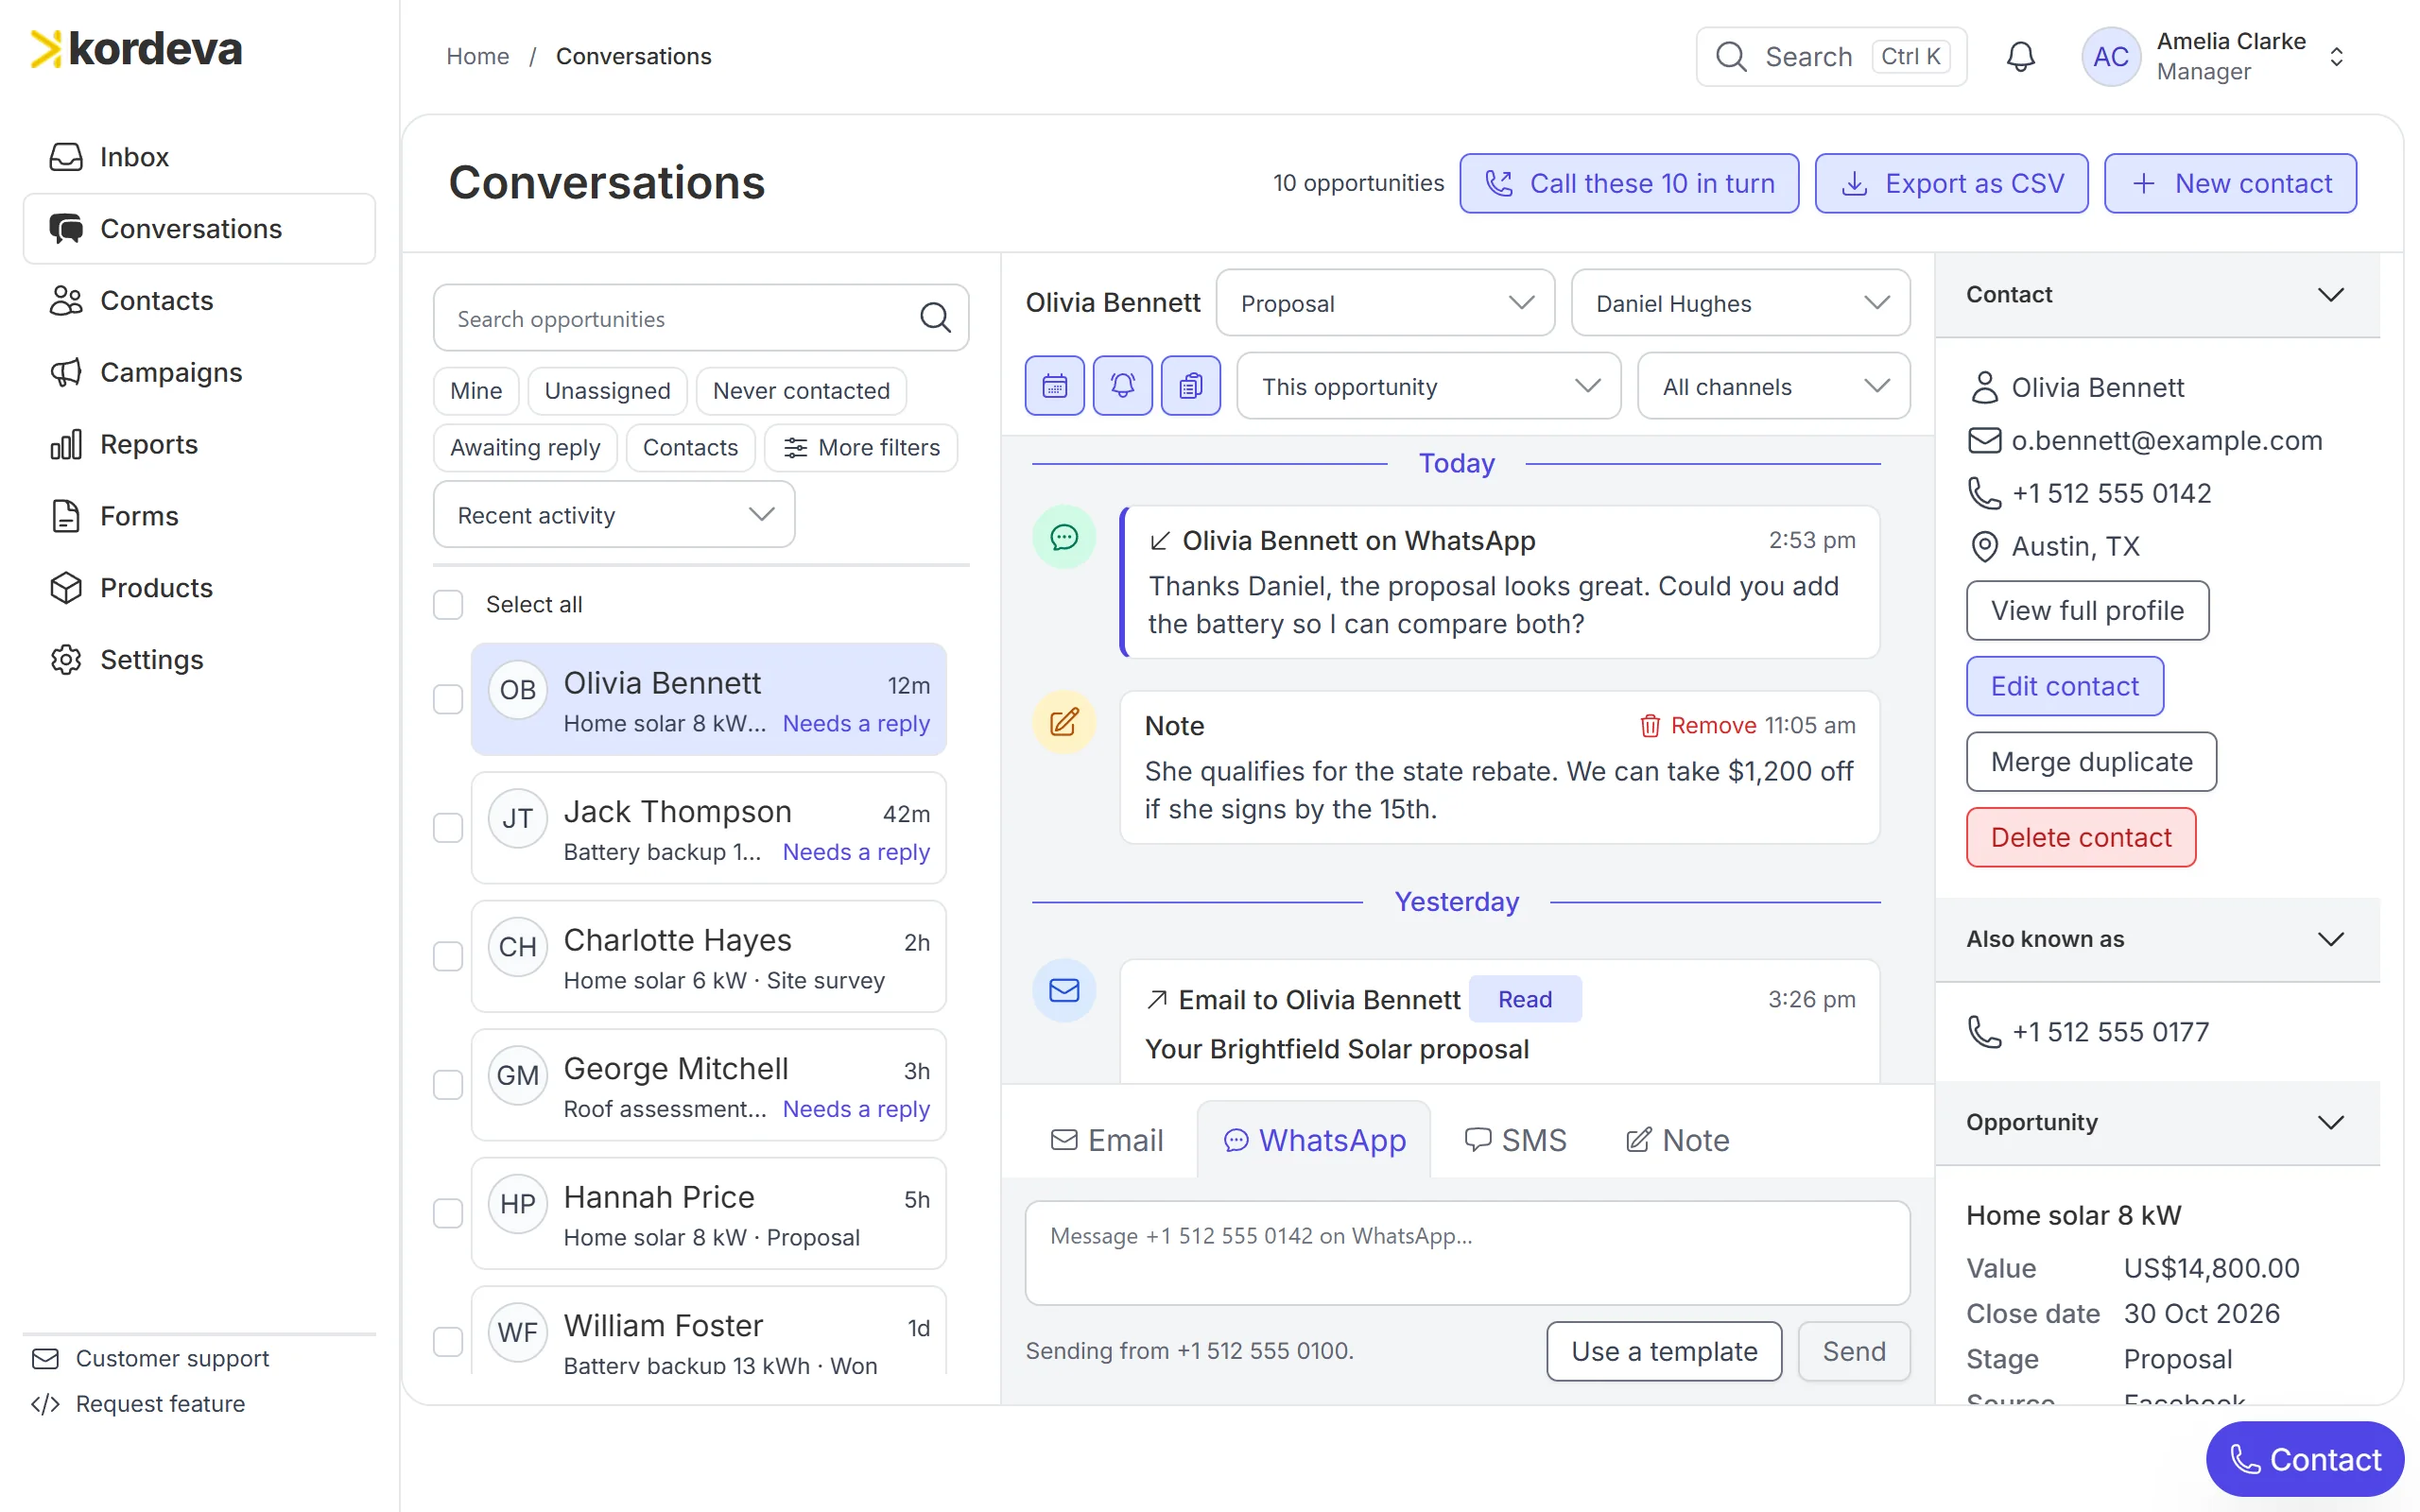2420x1512 pixels.
Task: Click the Products box icon
Action: tap(66, 588)
